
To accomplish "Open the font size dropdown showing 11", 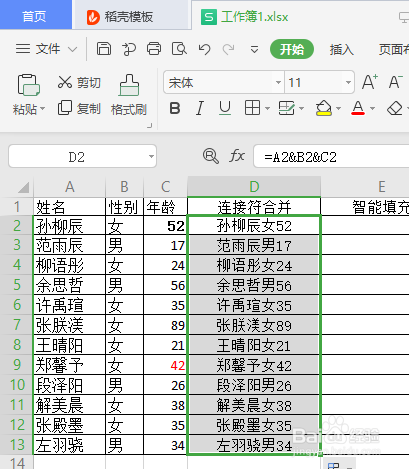I will pos(348,82).
